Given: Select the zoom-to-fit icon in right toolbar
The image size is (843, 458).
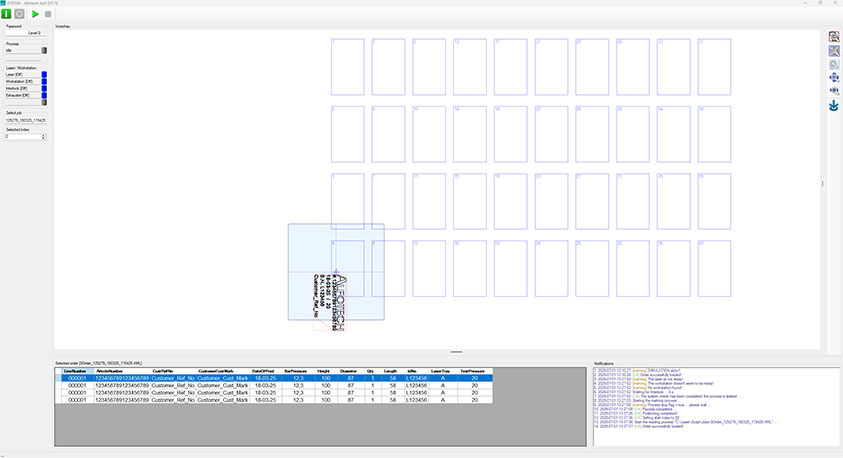Looking at the screenshot, I should (834, 51).
